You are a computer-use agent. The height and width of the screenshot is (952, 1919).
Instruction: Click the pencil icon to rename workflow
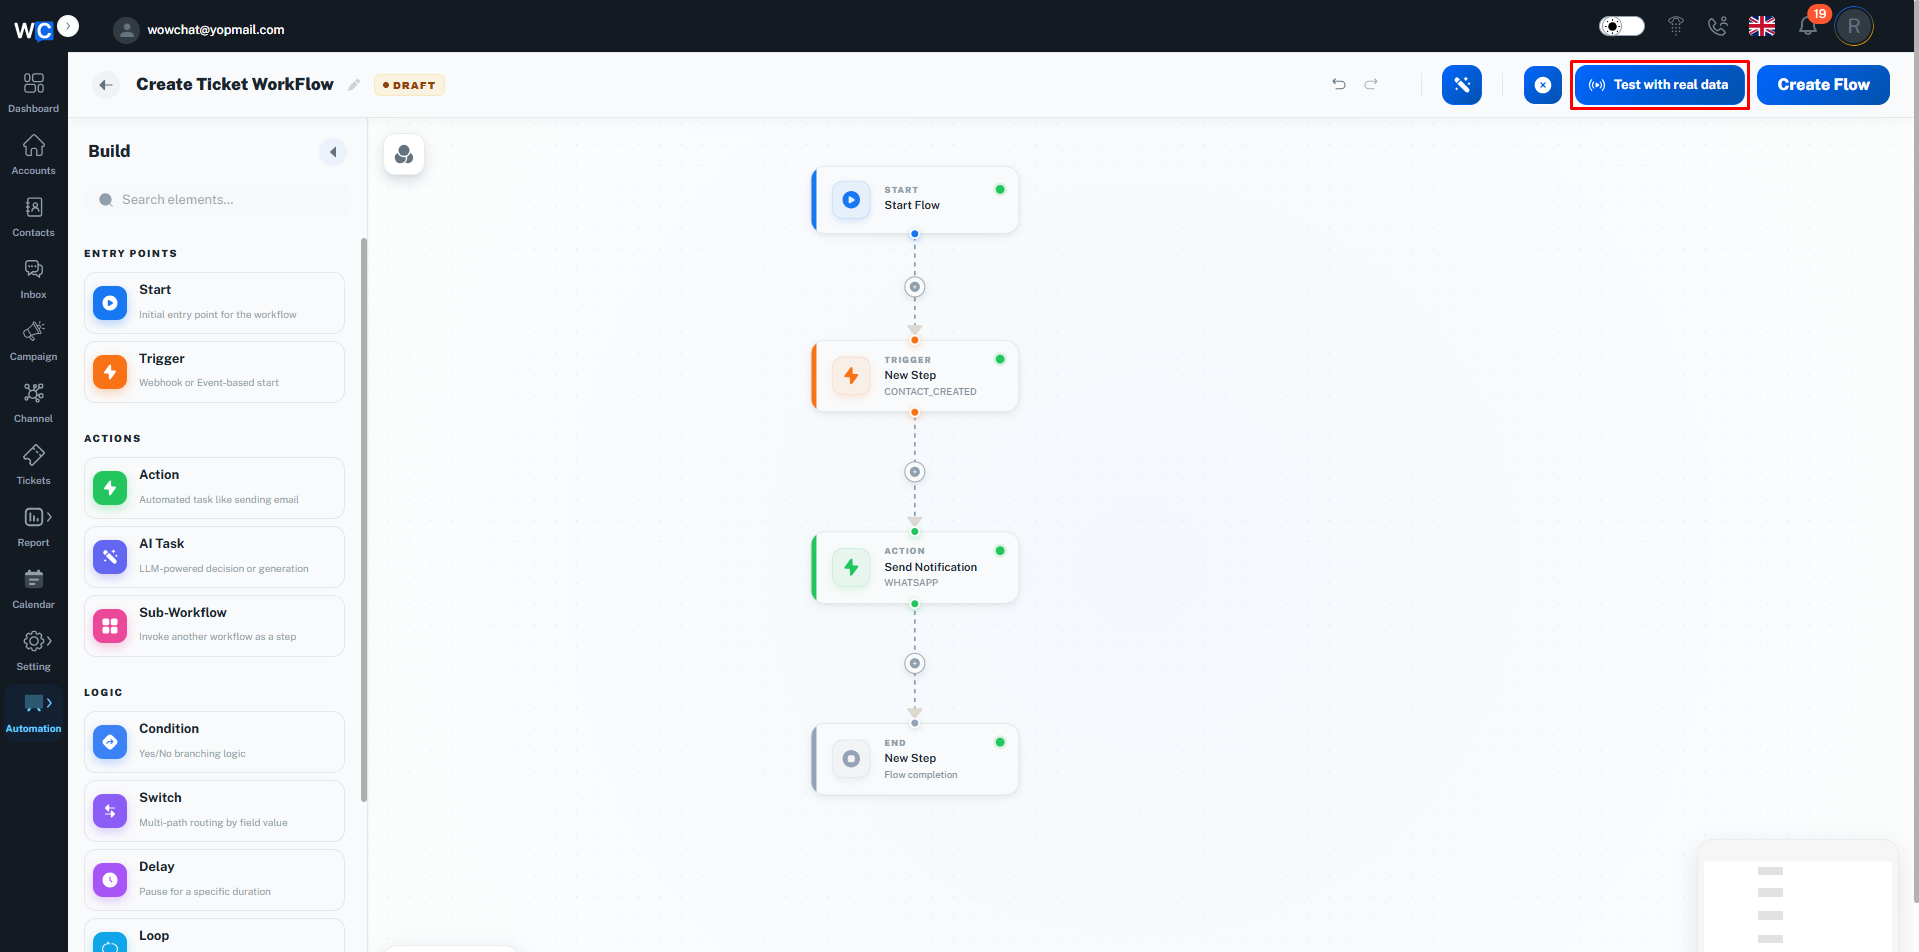pyautogui.click(x=354, y=85)
